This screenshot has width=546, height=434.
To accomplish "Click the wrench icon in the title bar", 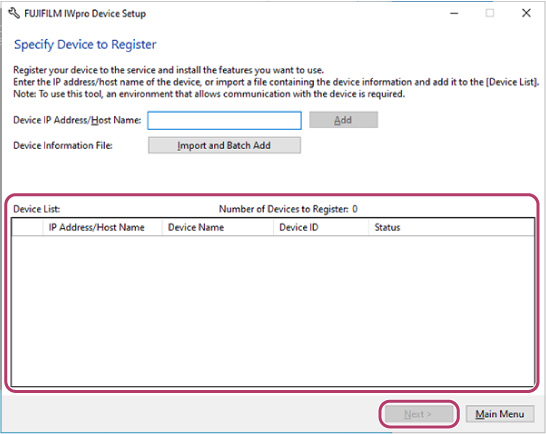I will click(14, 14).
